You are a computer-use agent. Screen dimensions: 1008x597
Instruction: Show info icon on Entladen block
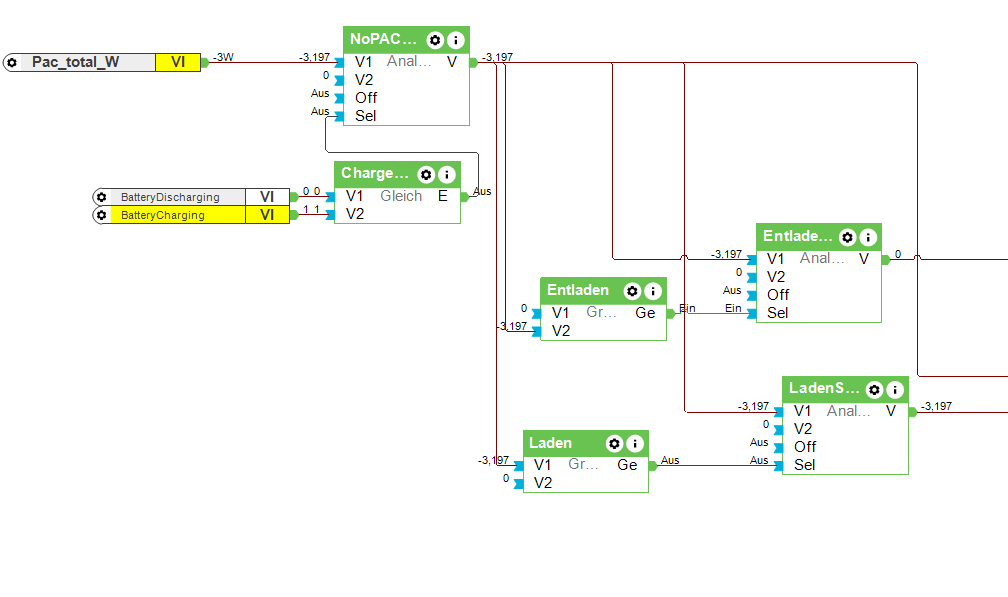[653, 291]
